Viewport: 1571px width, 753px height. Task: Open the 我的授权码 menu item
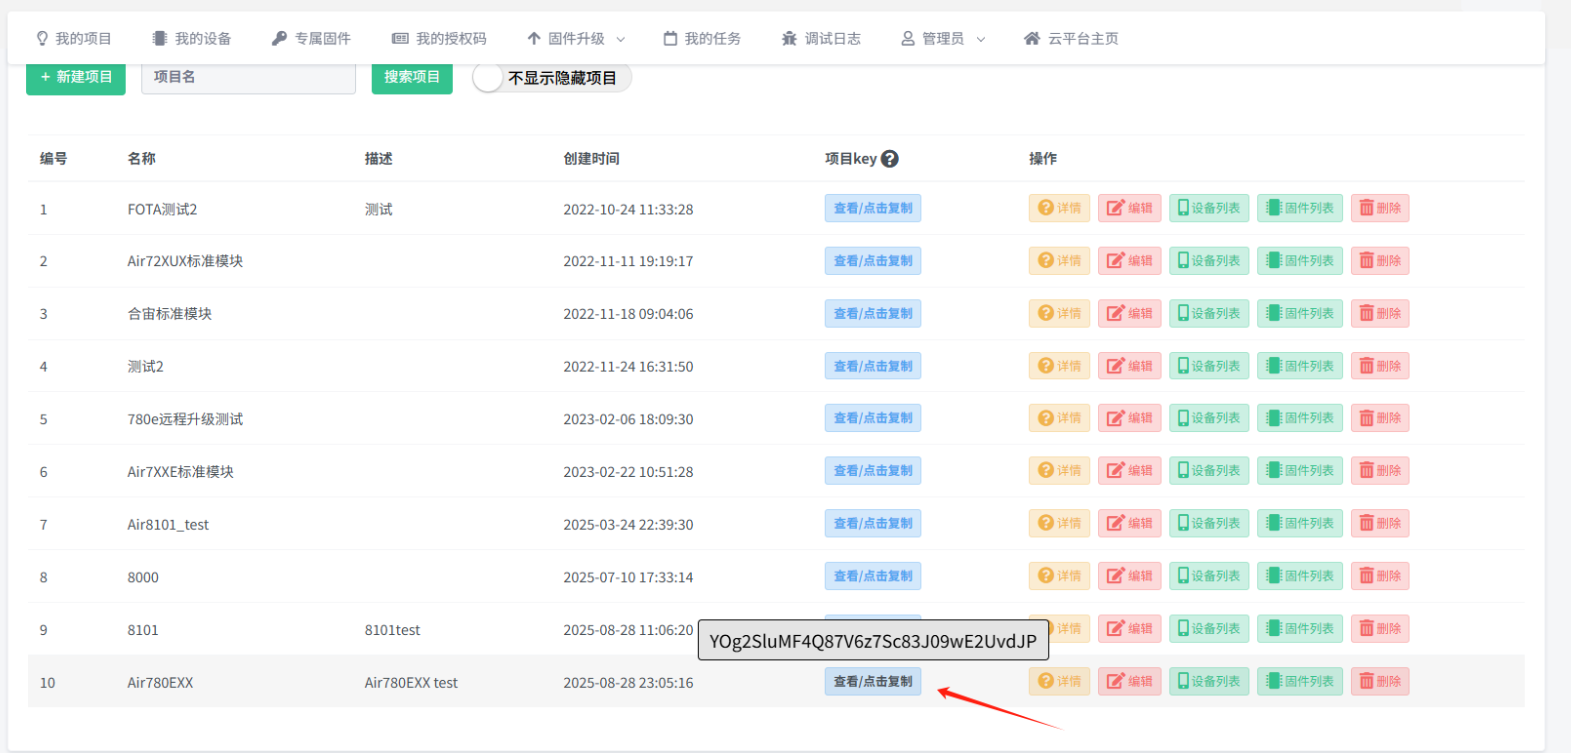coord(439,39)
